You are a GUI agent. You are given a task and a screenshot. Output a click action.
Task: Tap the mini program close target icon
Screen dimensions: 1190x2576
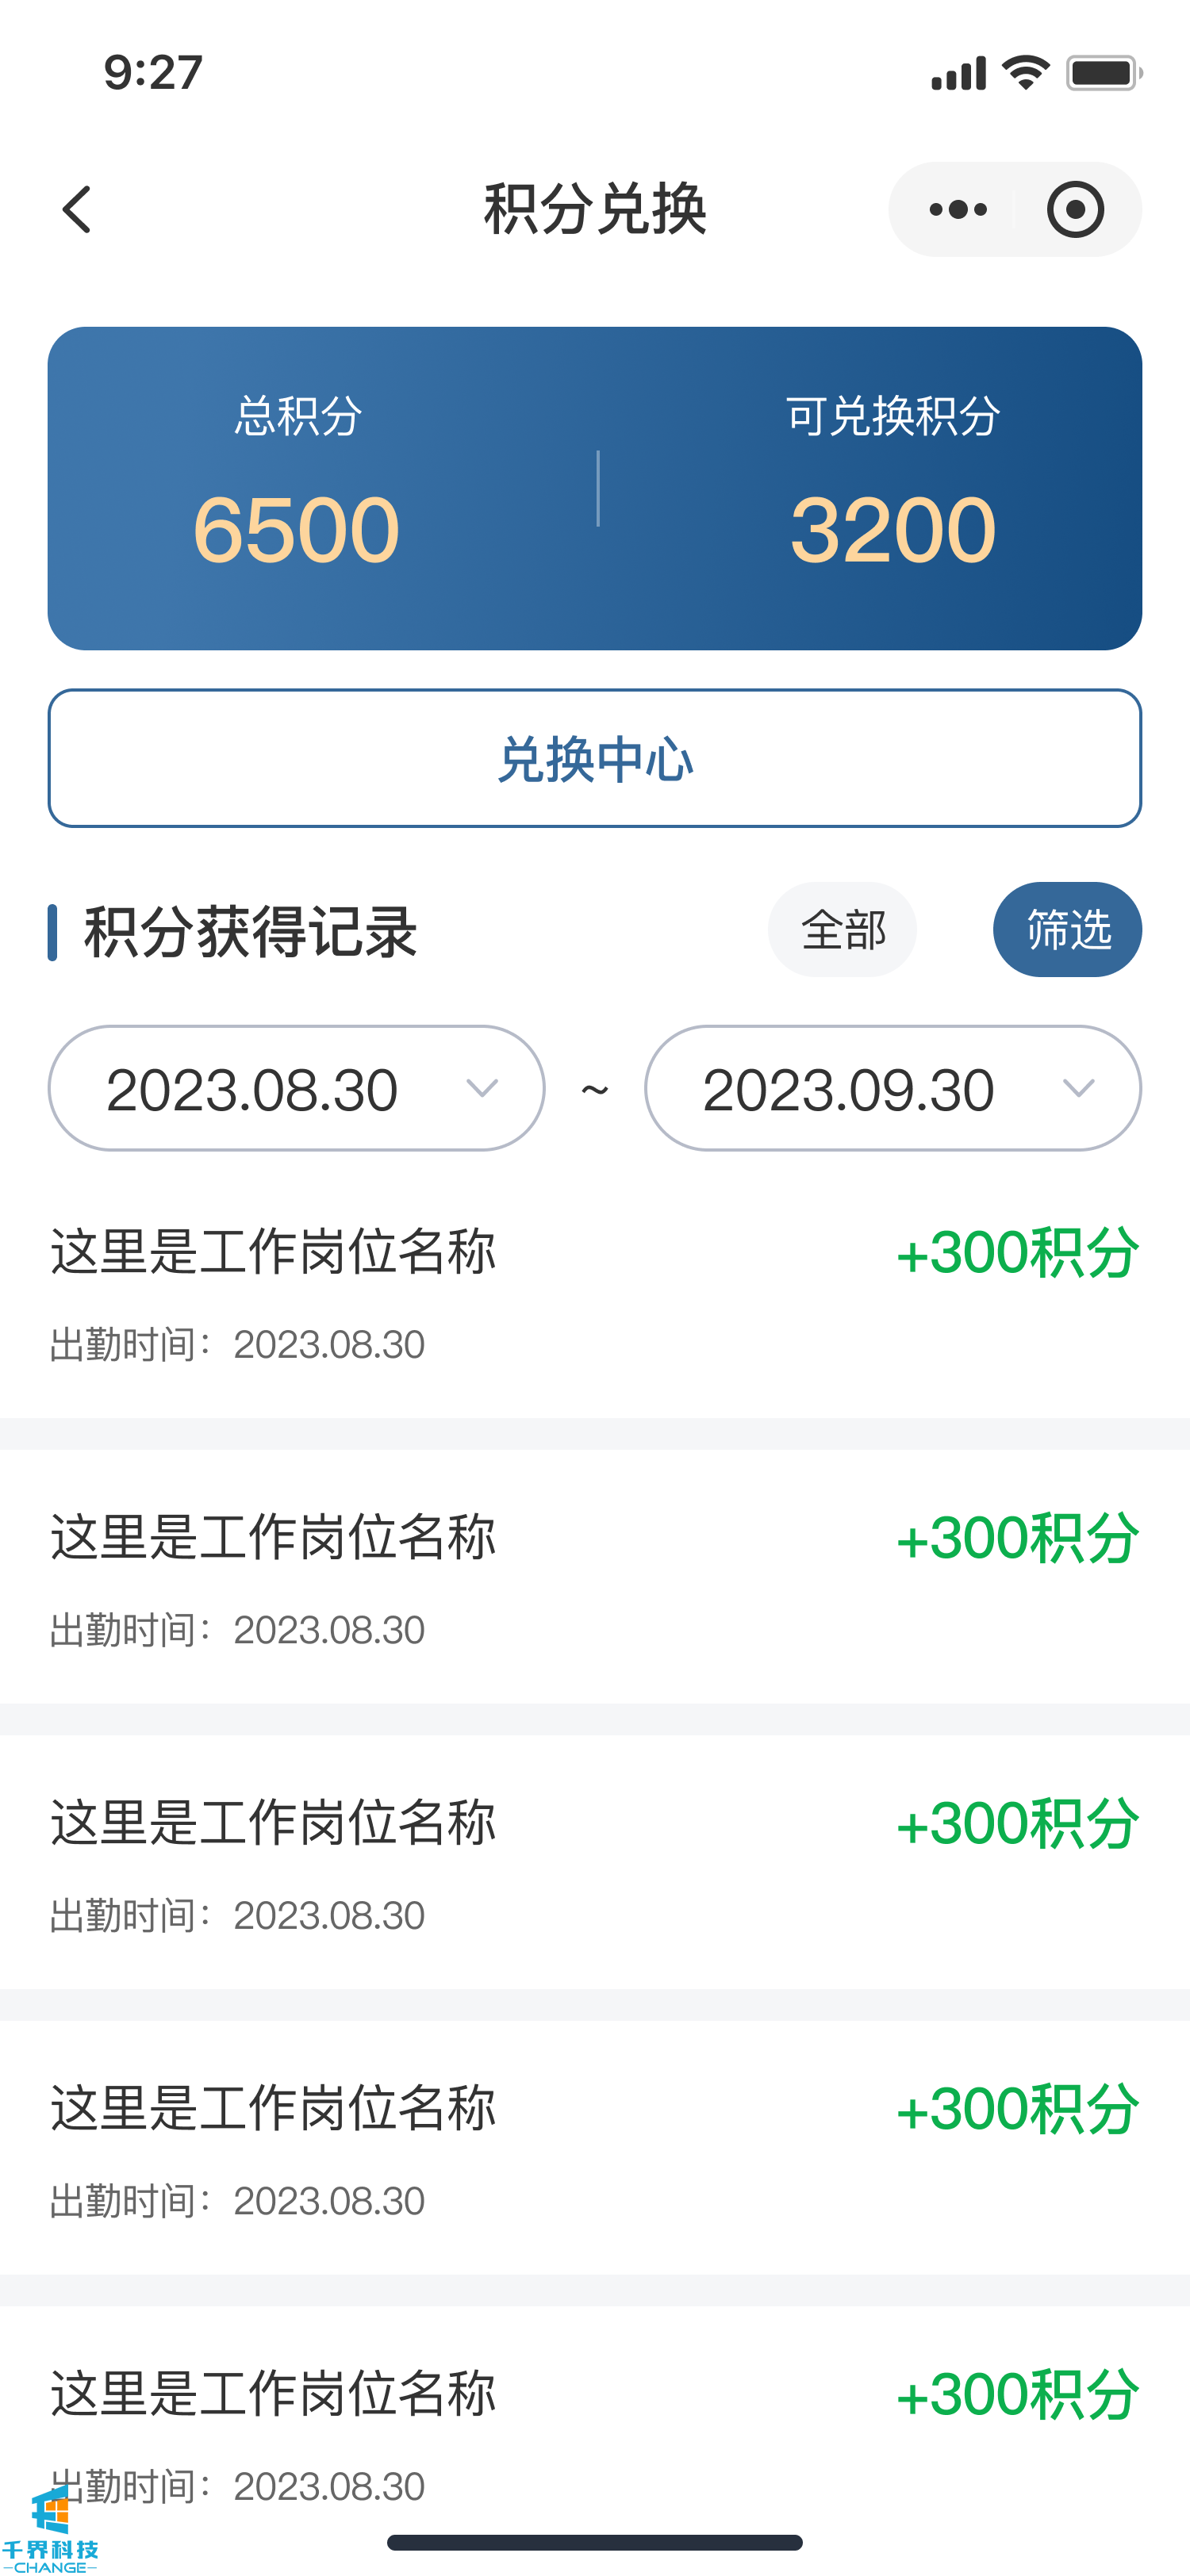pyautogui.click(x=1075, y=210)
